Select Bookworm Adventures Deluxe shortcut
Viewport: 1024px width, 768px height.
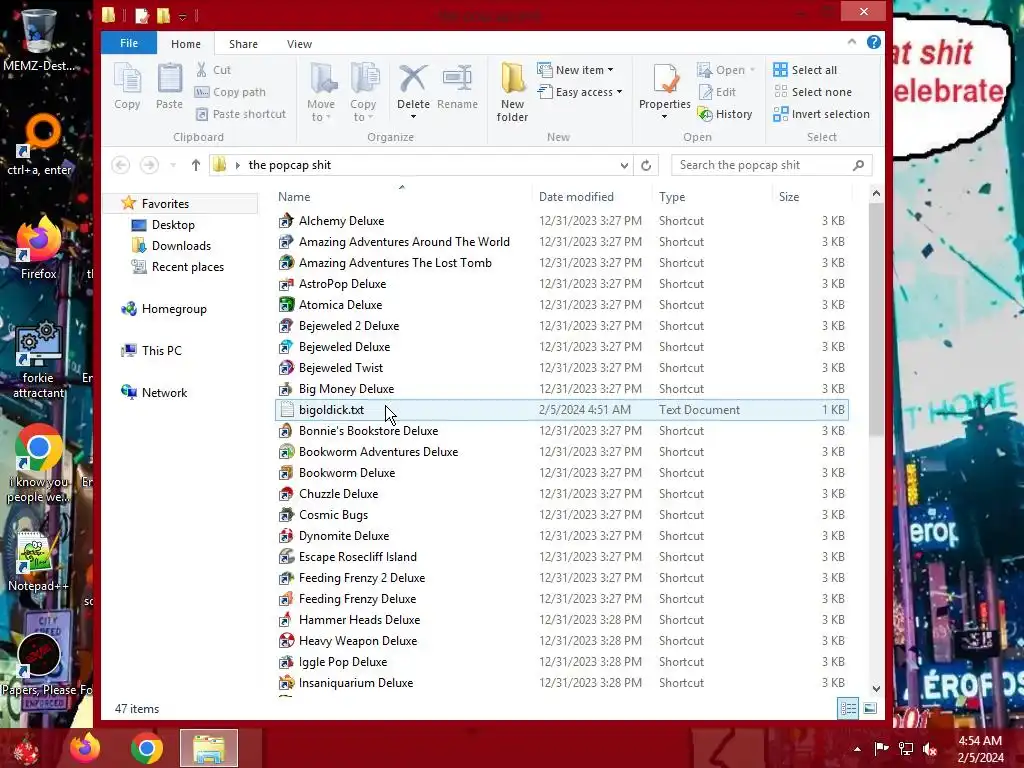(x=562, y=452)
